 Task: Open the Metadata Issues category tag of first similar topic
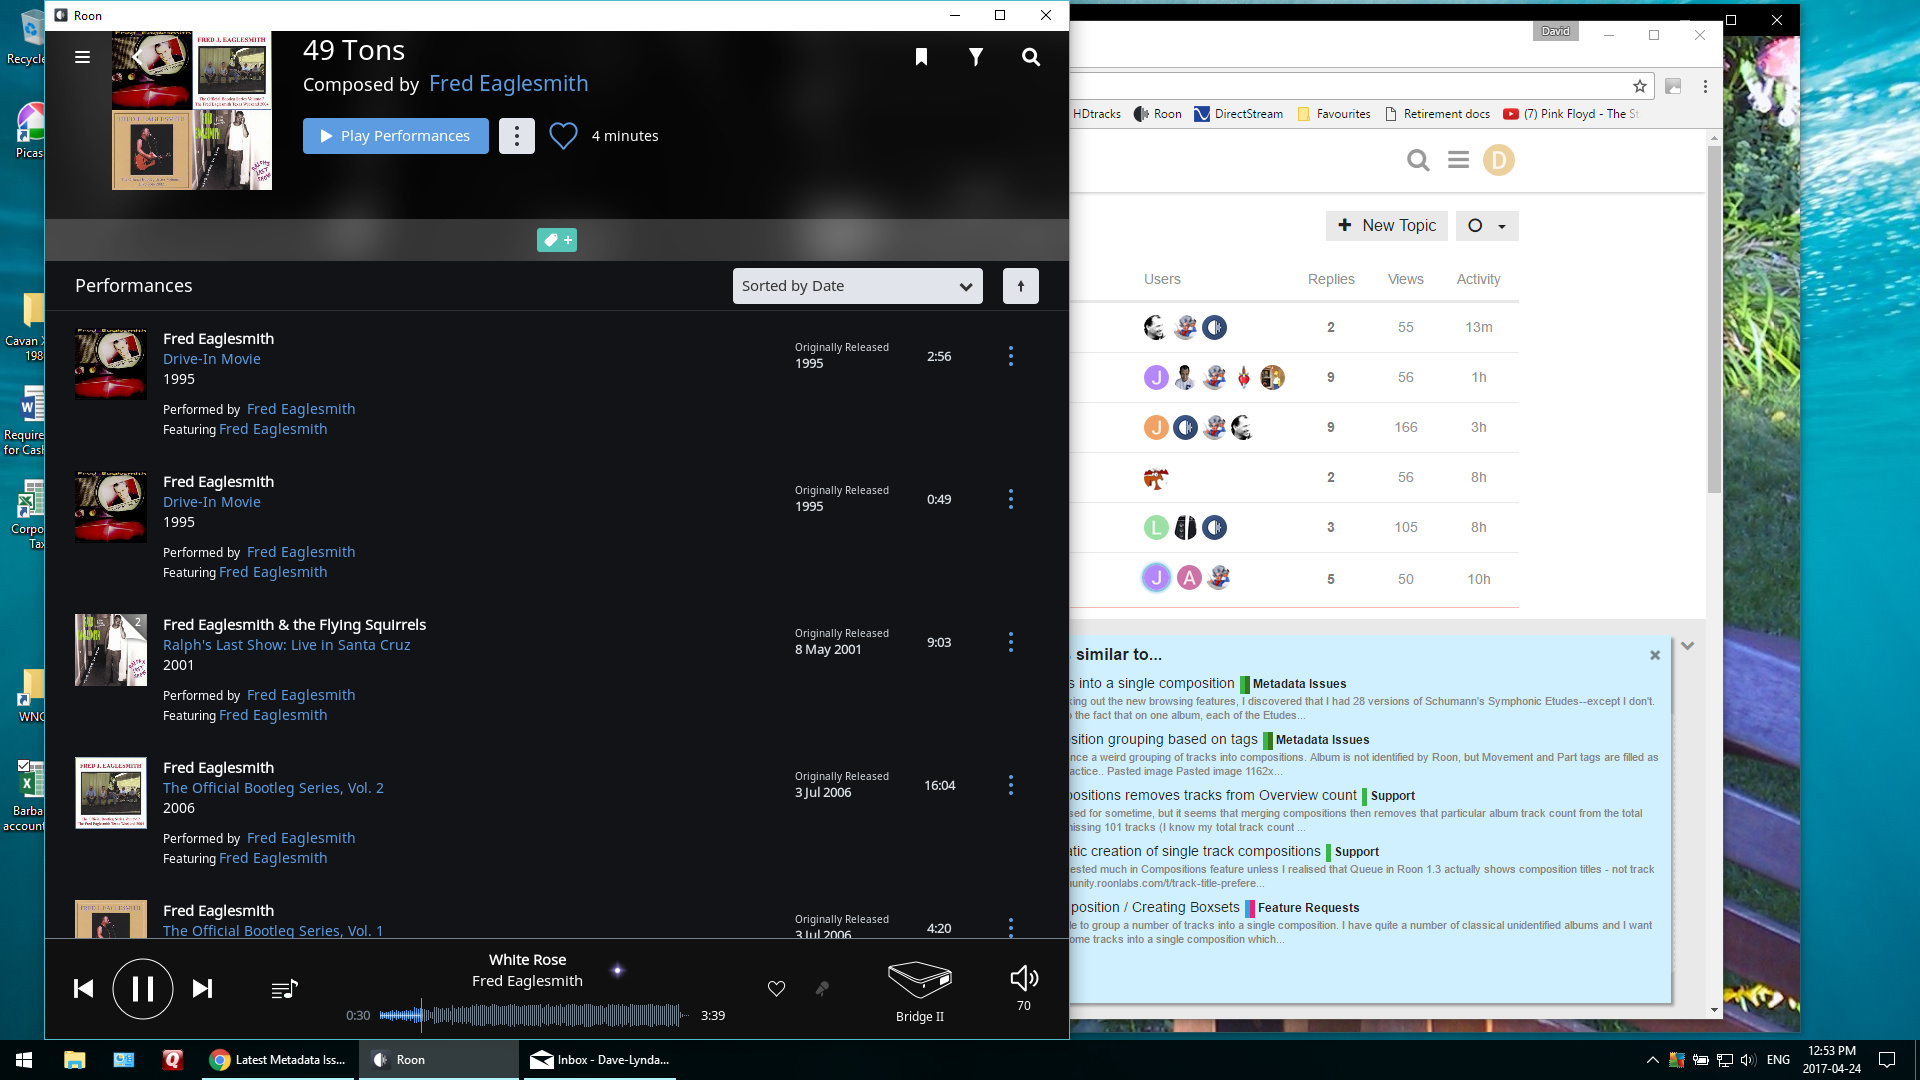(x=1294, y=684)
